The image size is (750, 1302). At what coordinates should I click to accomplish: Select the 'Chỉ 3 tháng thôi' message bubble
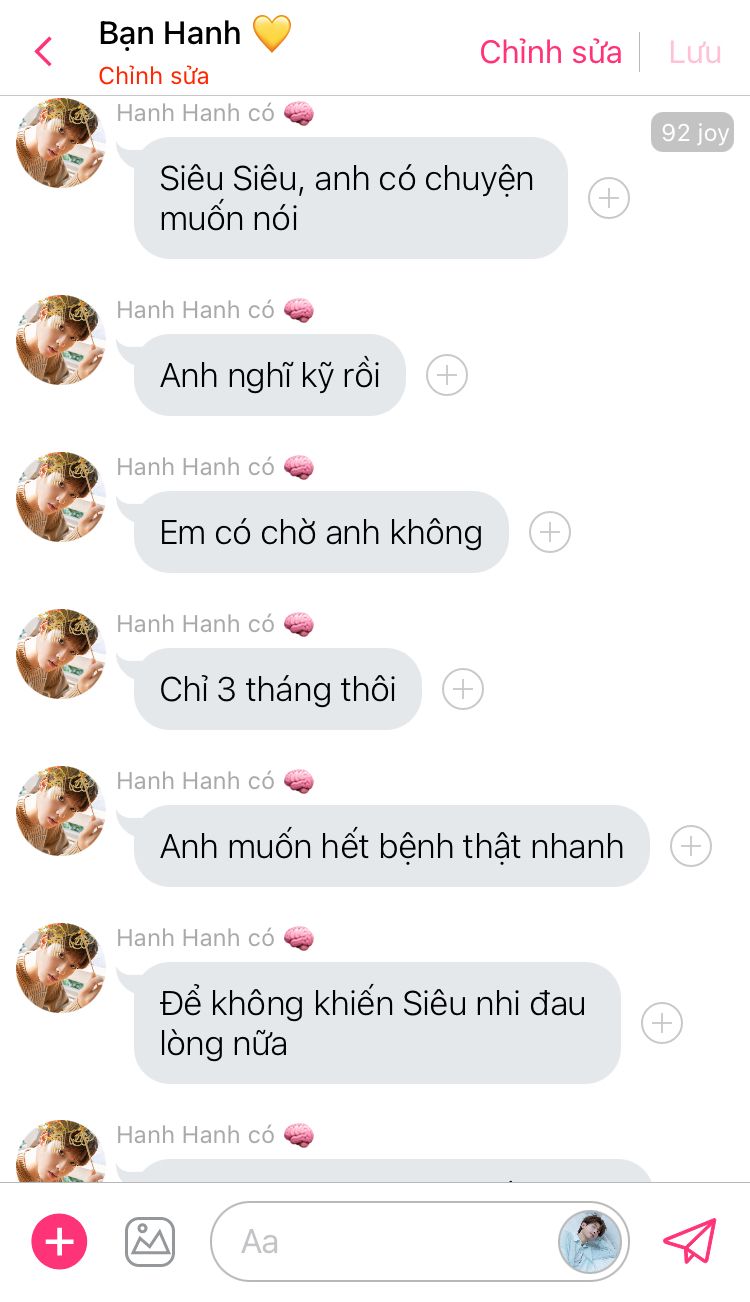[x=278, y=689]
